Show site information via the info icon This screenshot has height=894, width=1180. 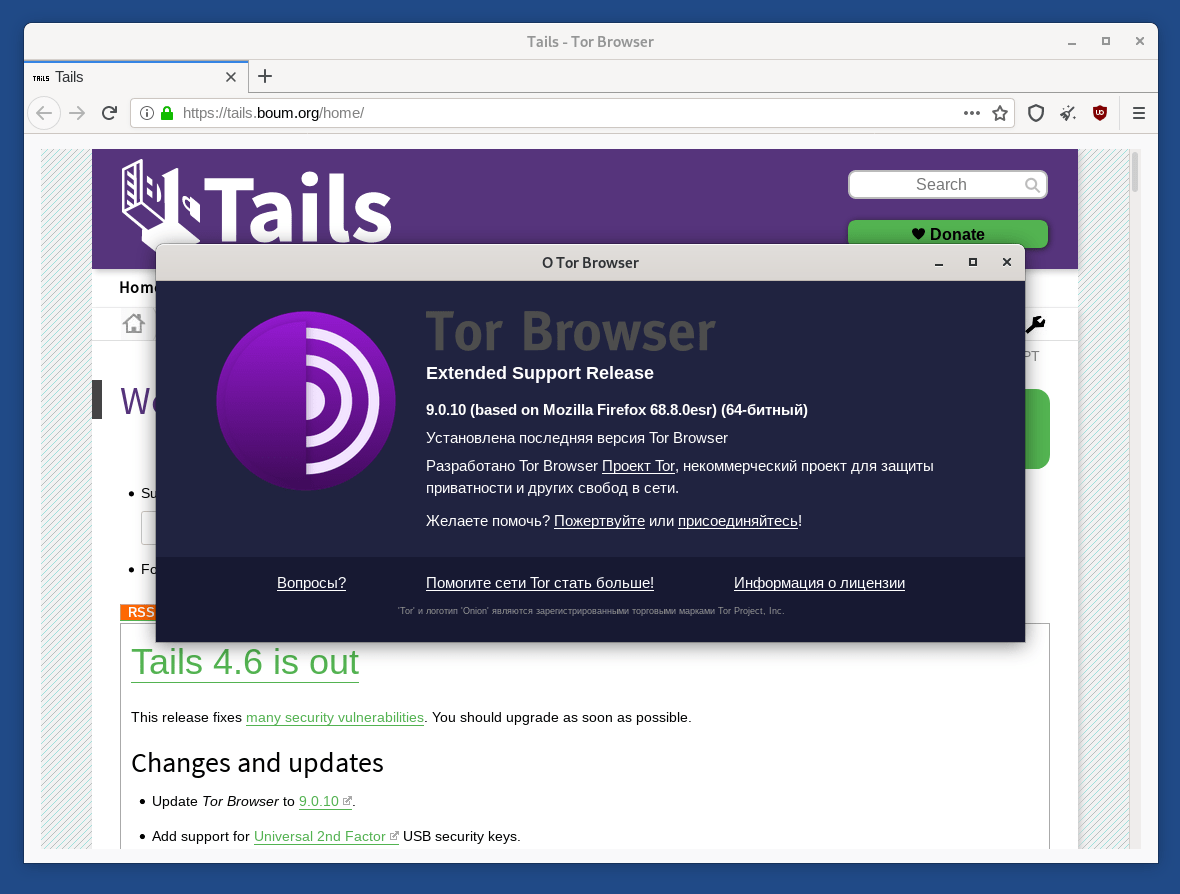pyautogui.click(x=147, y=114)
